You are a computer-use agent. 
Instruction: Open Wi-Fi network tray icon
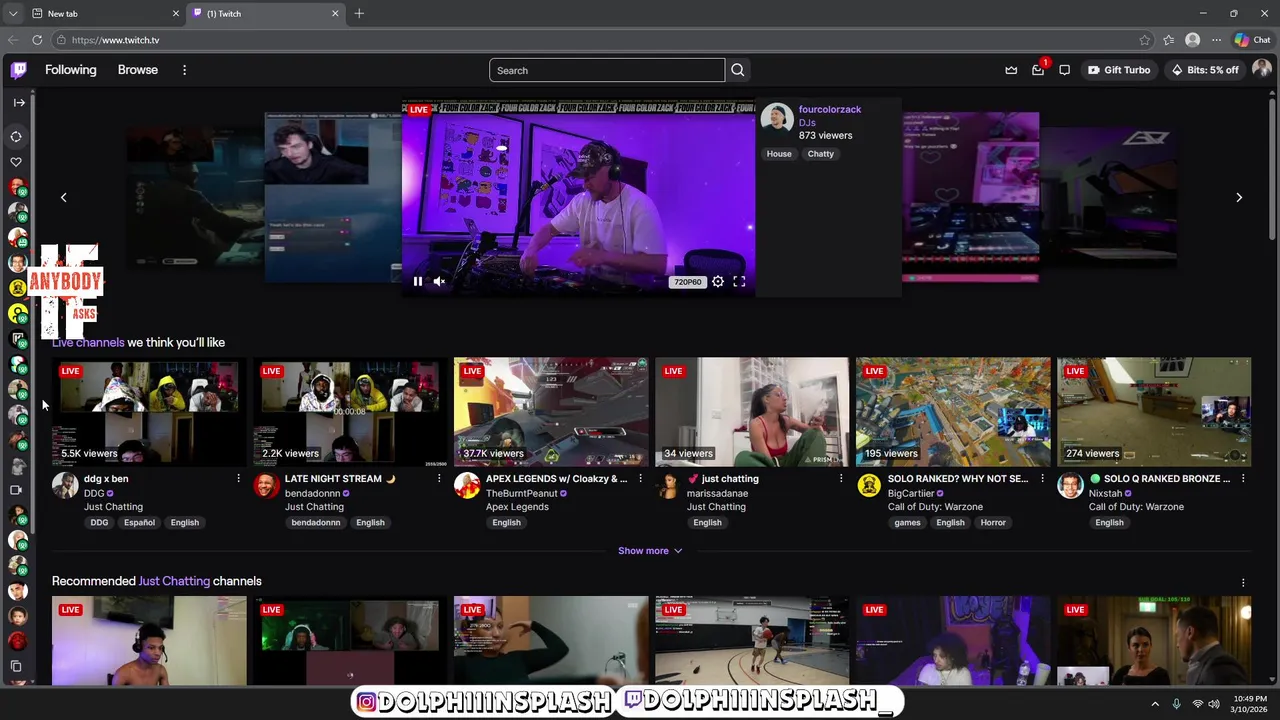1197,704
